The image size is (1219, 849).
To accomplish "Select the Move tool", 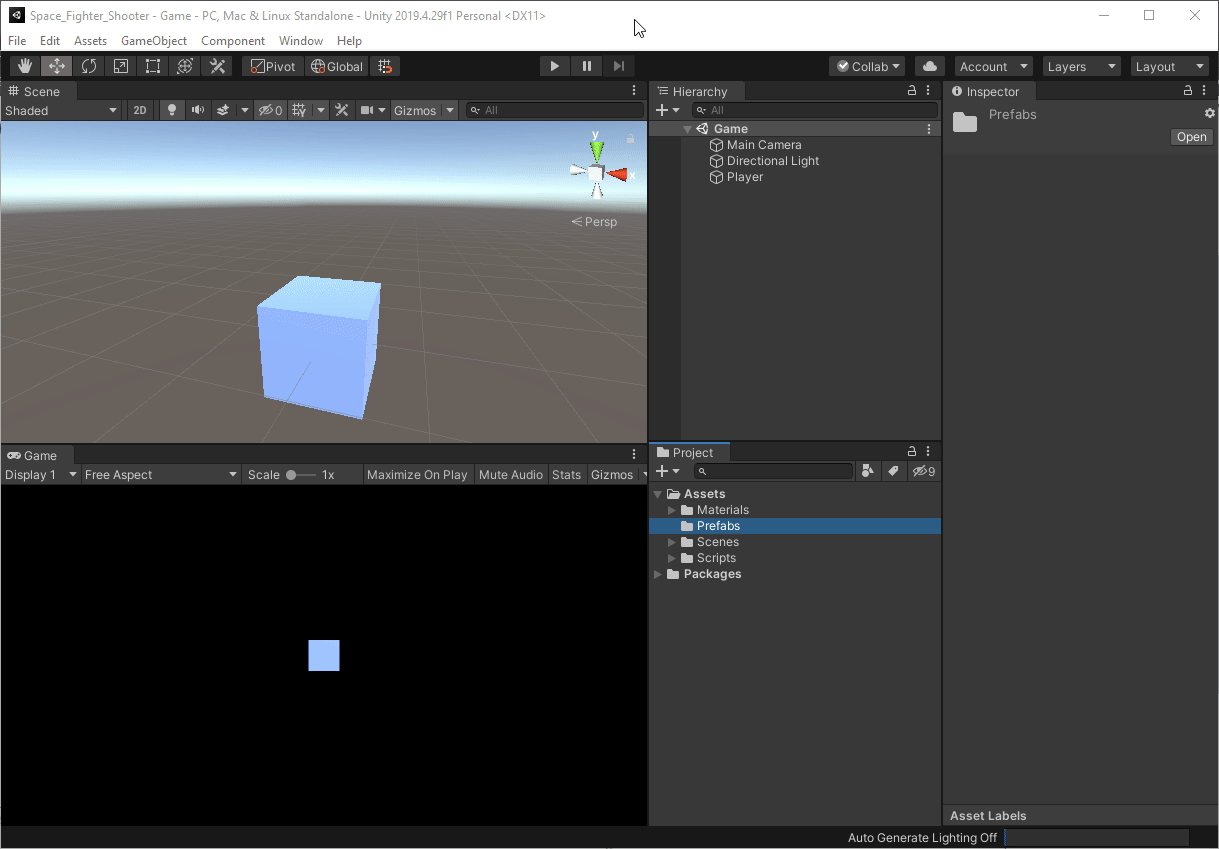I will 56,66.
